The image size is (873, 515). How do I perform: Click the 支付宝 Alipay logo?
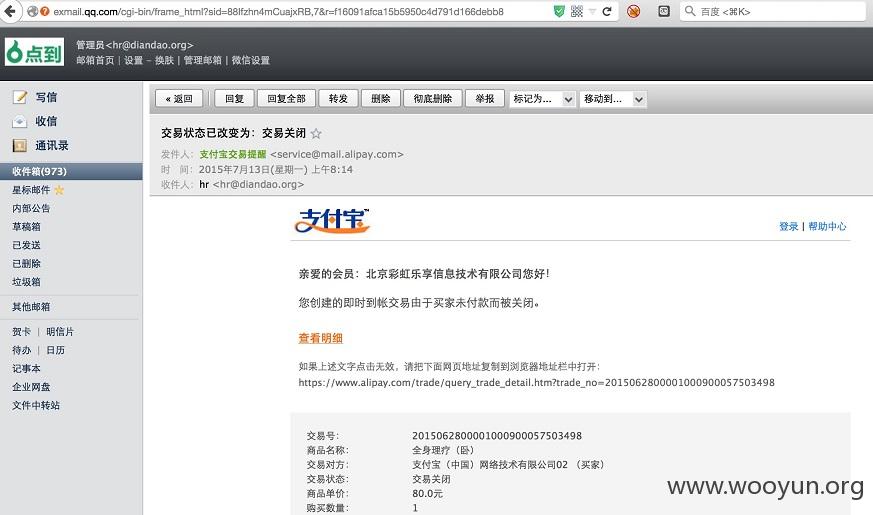[x=332, y=221]
